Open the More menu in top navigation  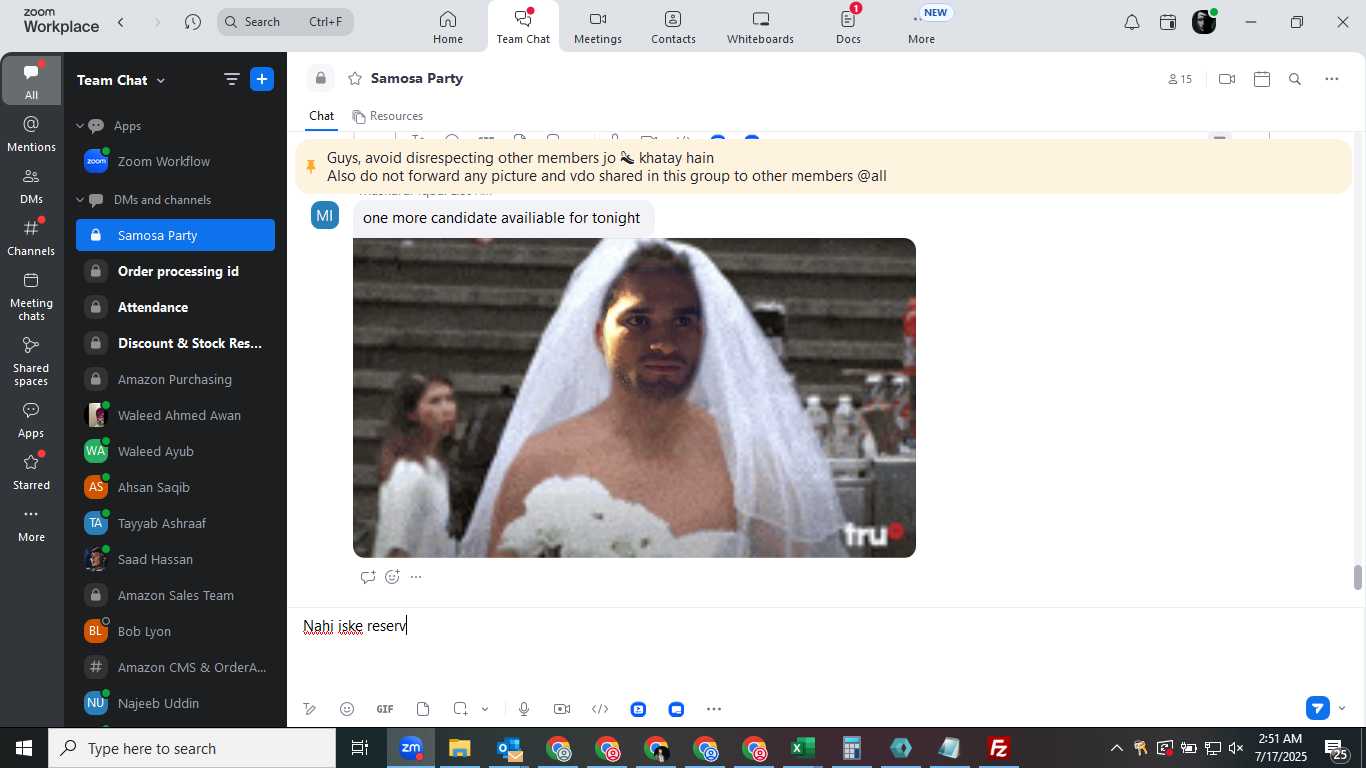tap(921, 27)
